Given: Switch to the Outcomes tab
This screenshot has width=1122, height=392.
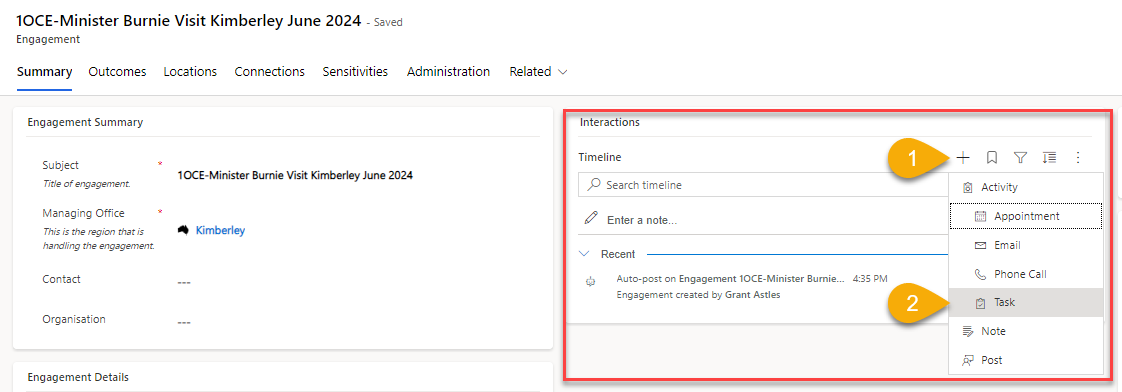Looking at the screenshot, I should (117, 72).
